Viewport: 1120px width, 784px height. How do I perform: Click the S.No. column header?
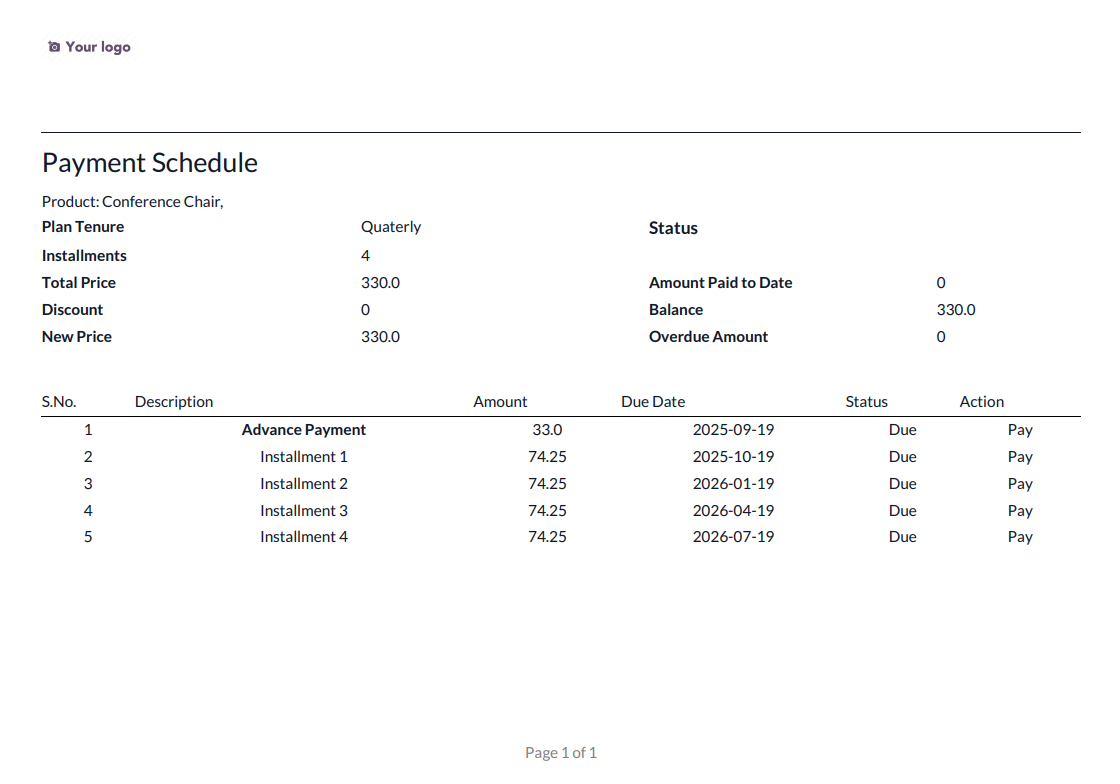[x=59, y=402]
